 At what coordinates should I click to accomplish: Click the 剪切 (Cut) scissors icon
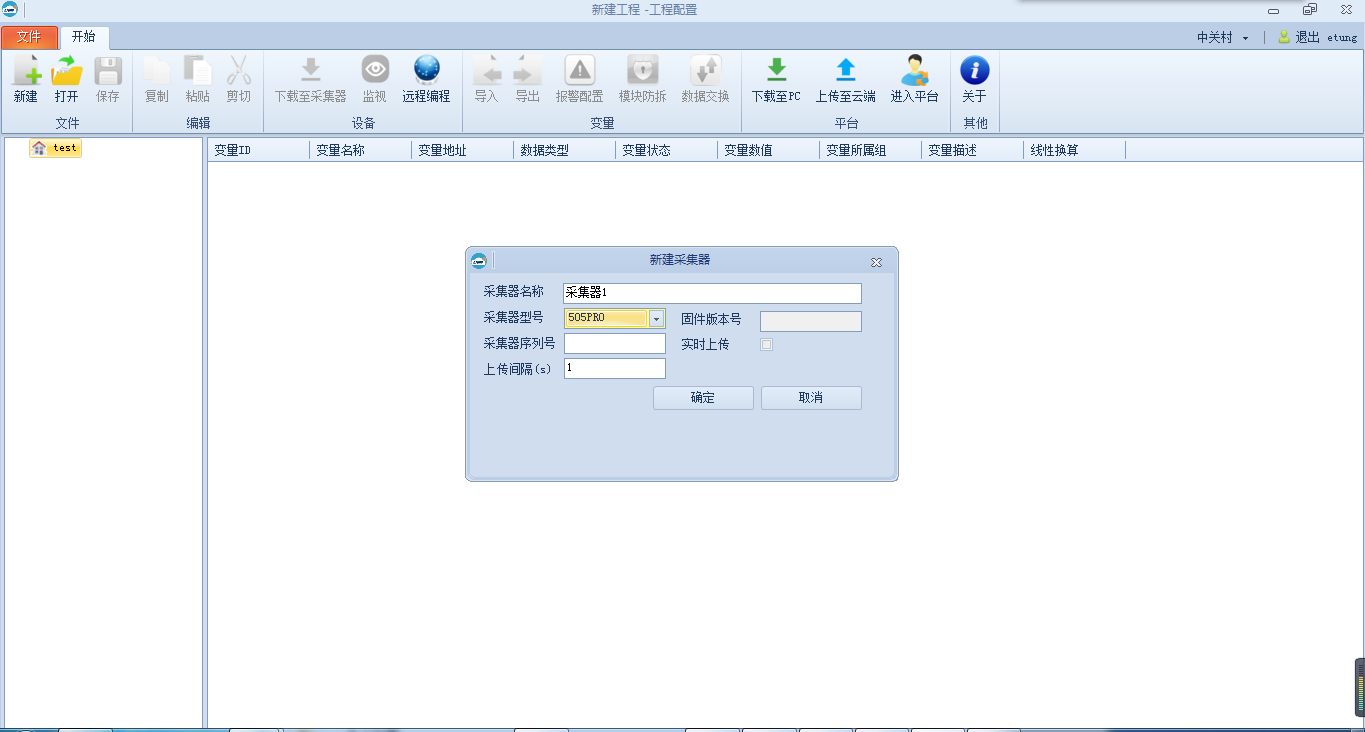[x=239, y=71]
